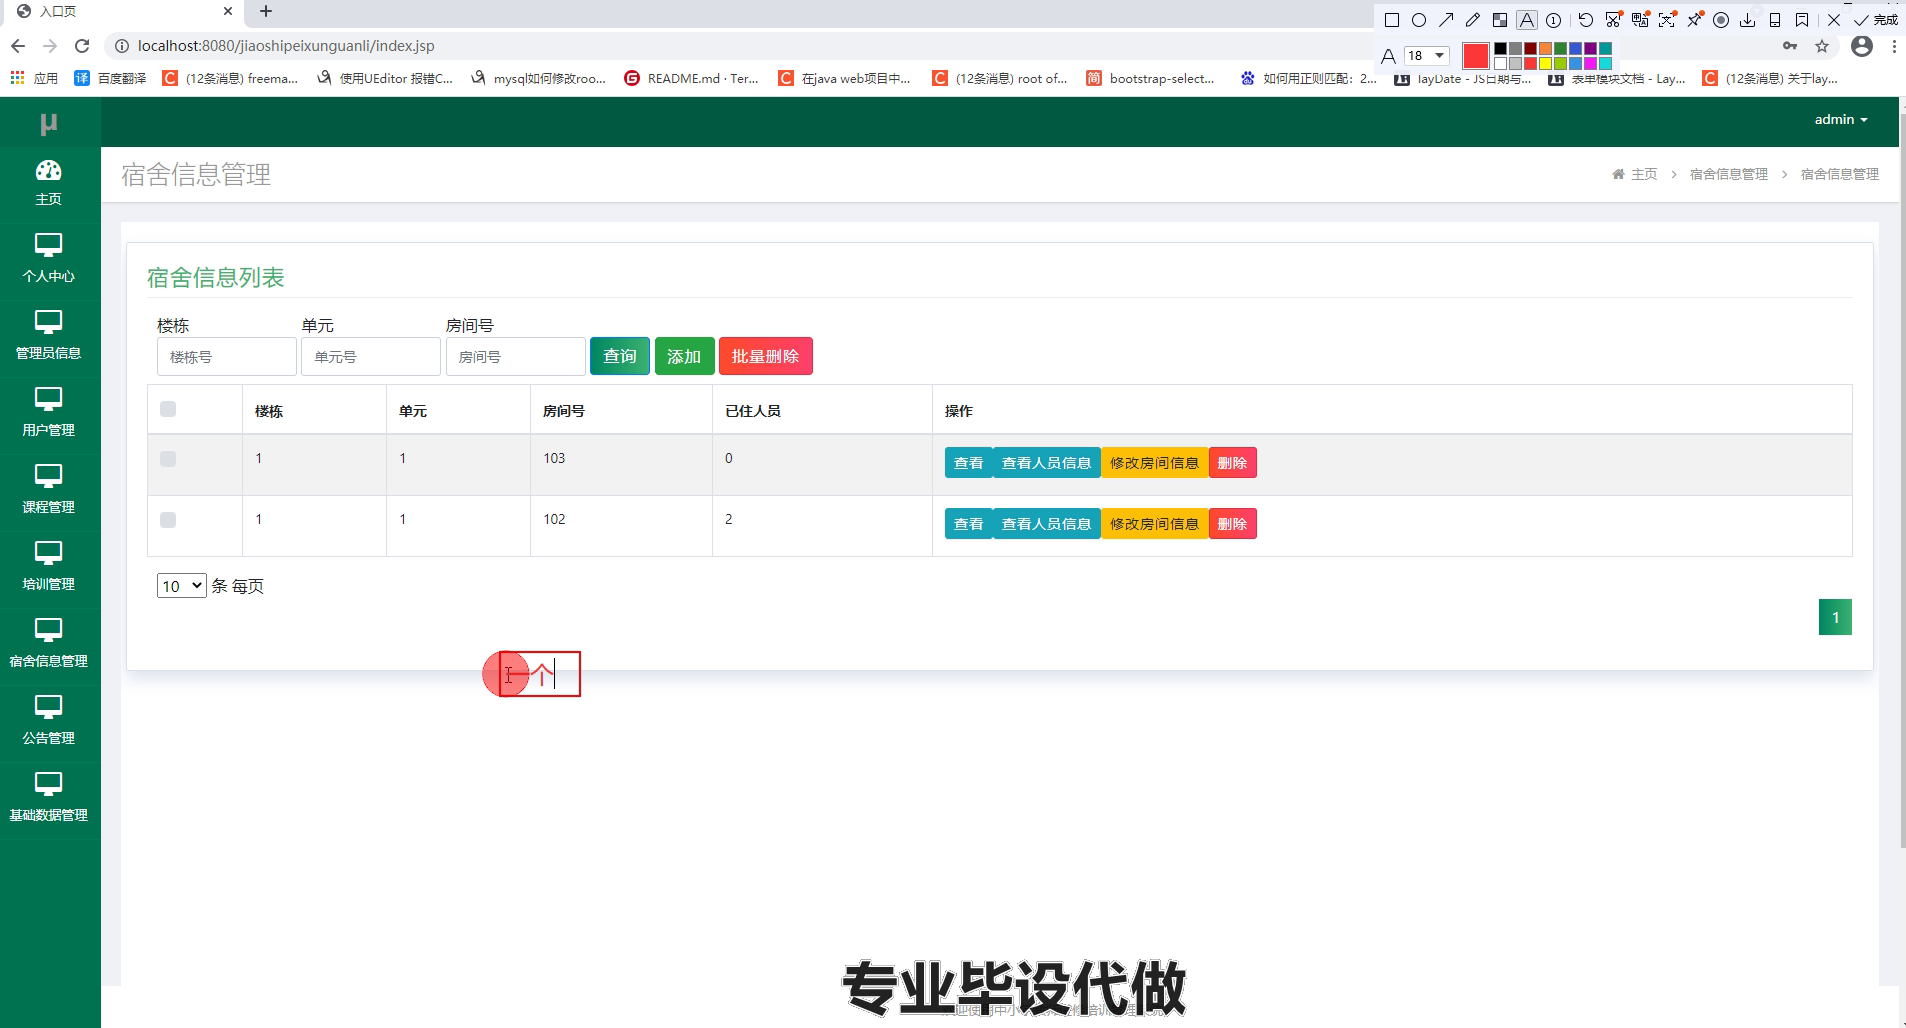Viewport: 1906px width, 1028px height.
Task: Delete room 103 with 删除
Action: click(1233, 463)
